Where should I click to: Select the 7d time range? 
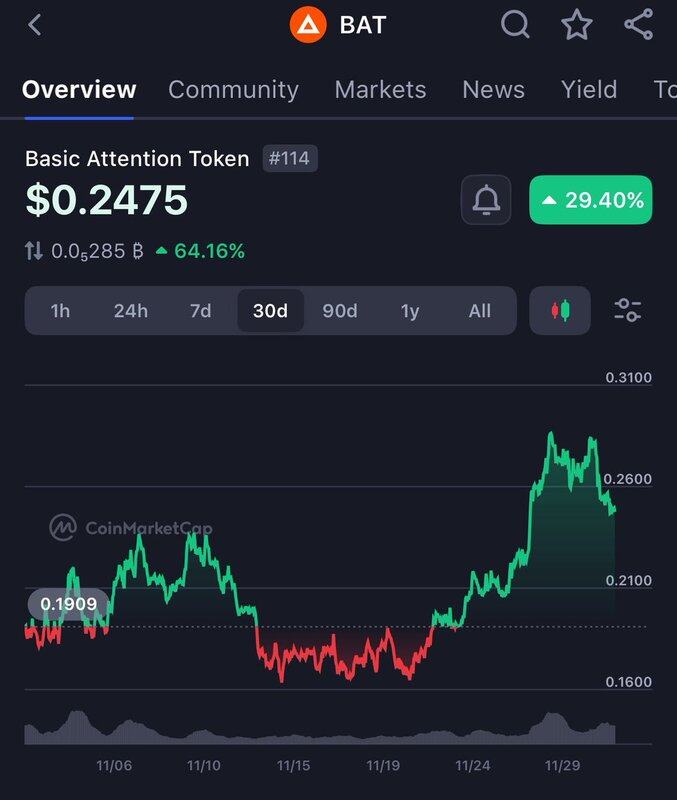pyautogui.click(x=200, y=311)
